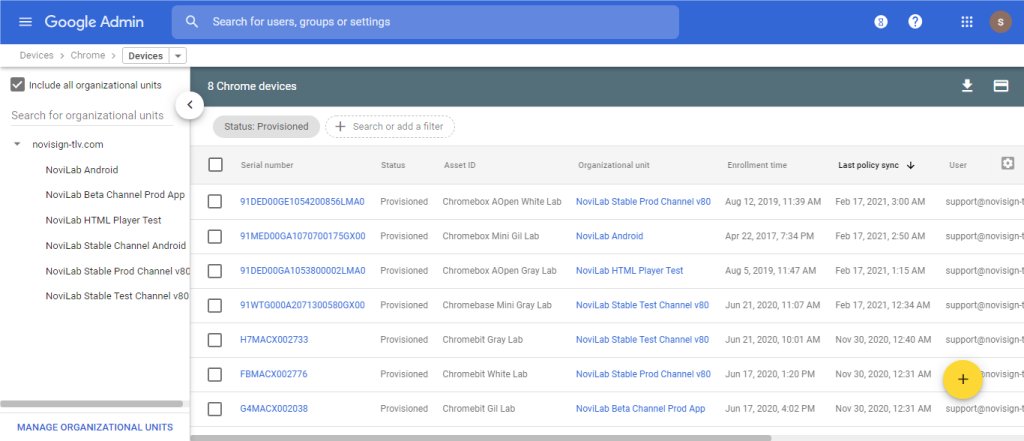1024x441 pixels.
Task: Open serial 91MED00GA1070700175GX00
Action: 302,237
